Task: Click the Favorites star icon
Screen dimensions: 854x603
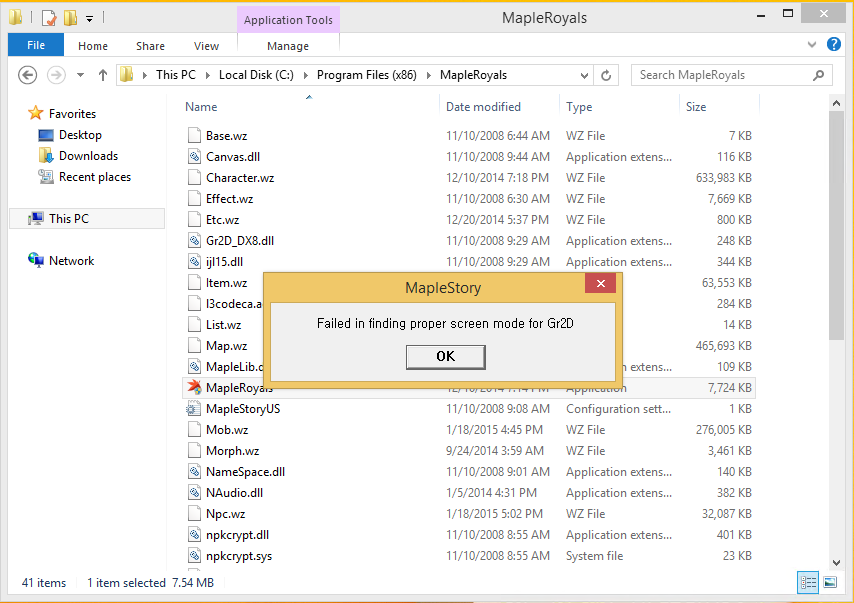Action: tap(36, 114)
